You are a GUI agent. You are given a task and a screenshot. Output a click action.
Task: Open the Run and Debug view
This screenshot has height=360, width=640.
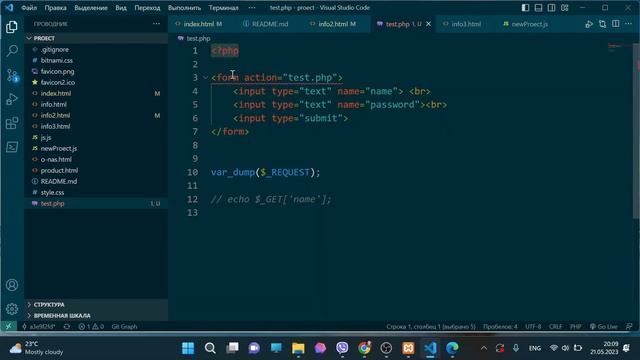pyautogui.click(x=12, y=99)
